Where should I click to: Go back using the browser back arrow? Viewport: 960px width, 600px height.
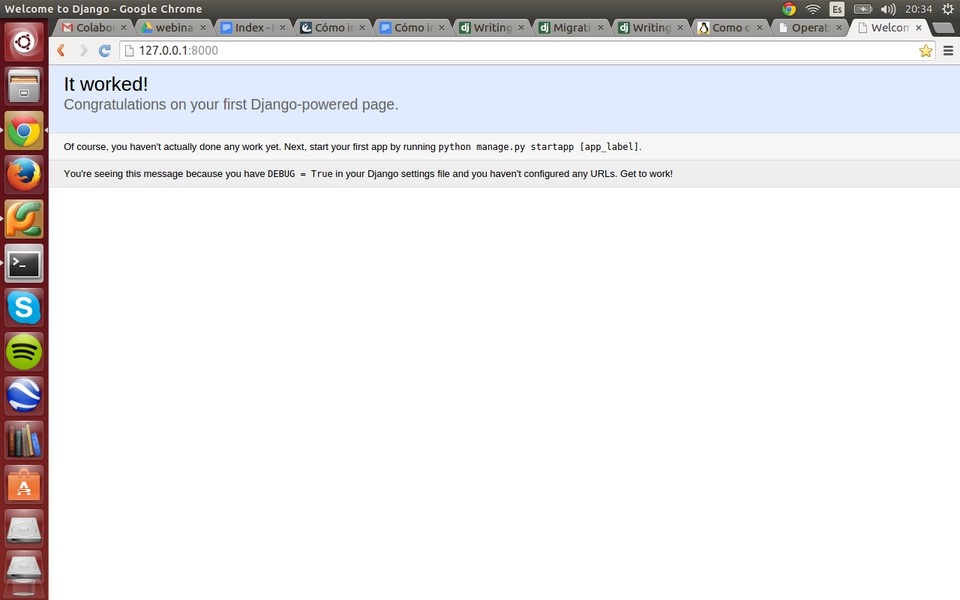tap(61, 51)
